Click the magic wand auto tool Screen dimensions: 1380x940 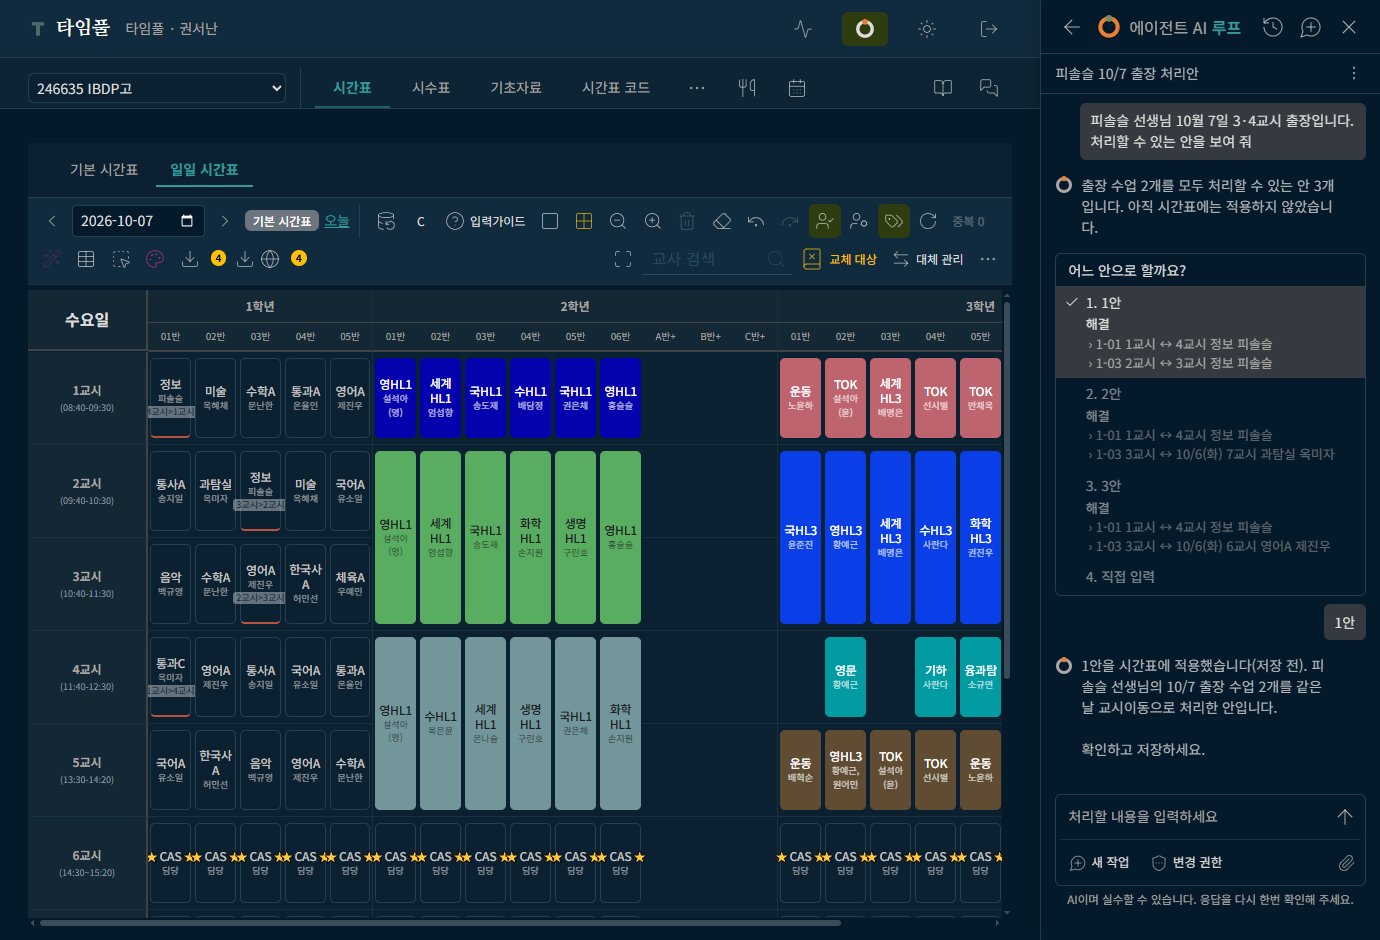coord(52,259)
